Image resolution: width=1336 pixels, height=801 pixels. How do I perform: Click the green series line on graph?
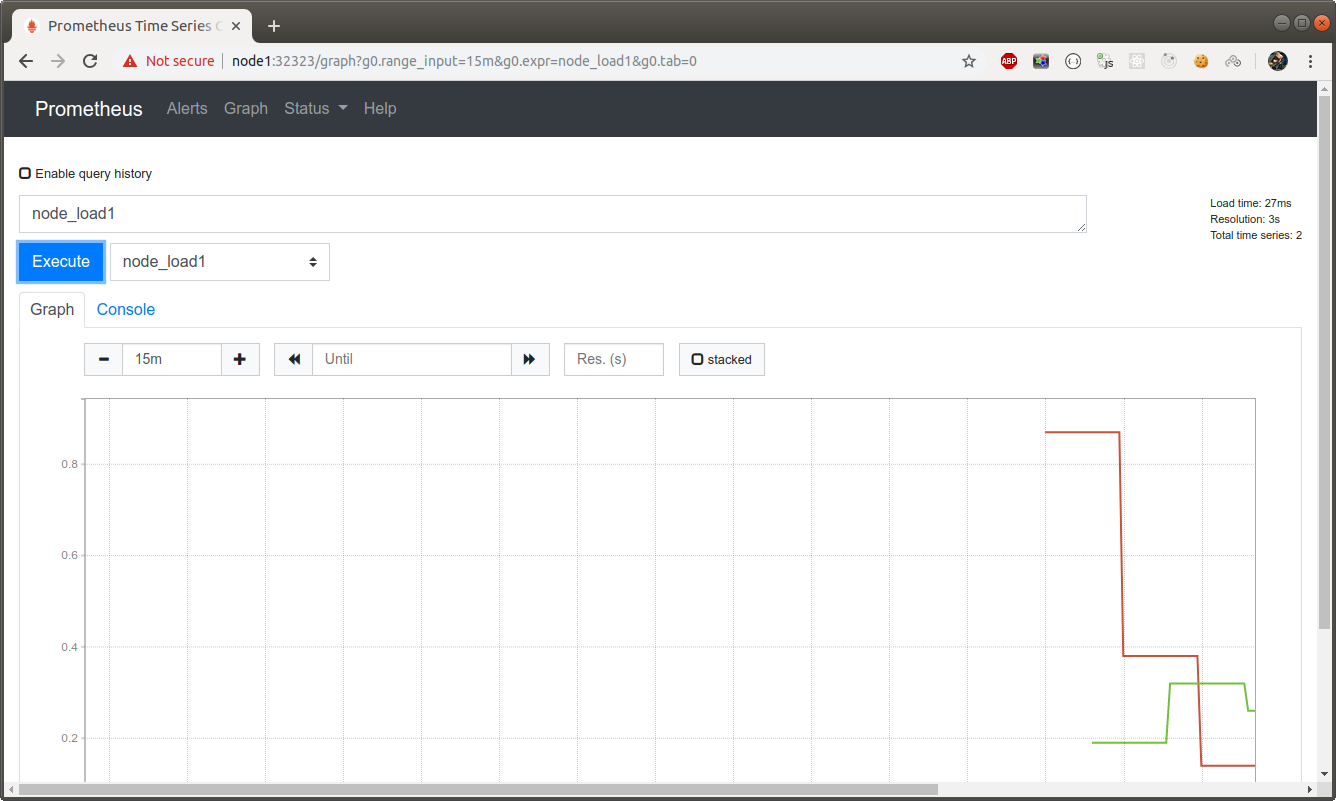(x=1207, y=683)
